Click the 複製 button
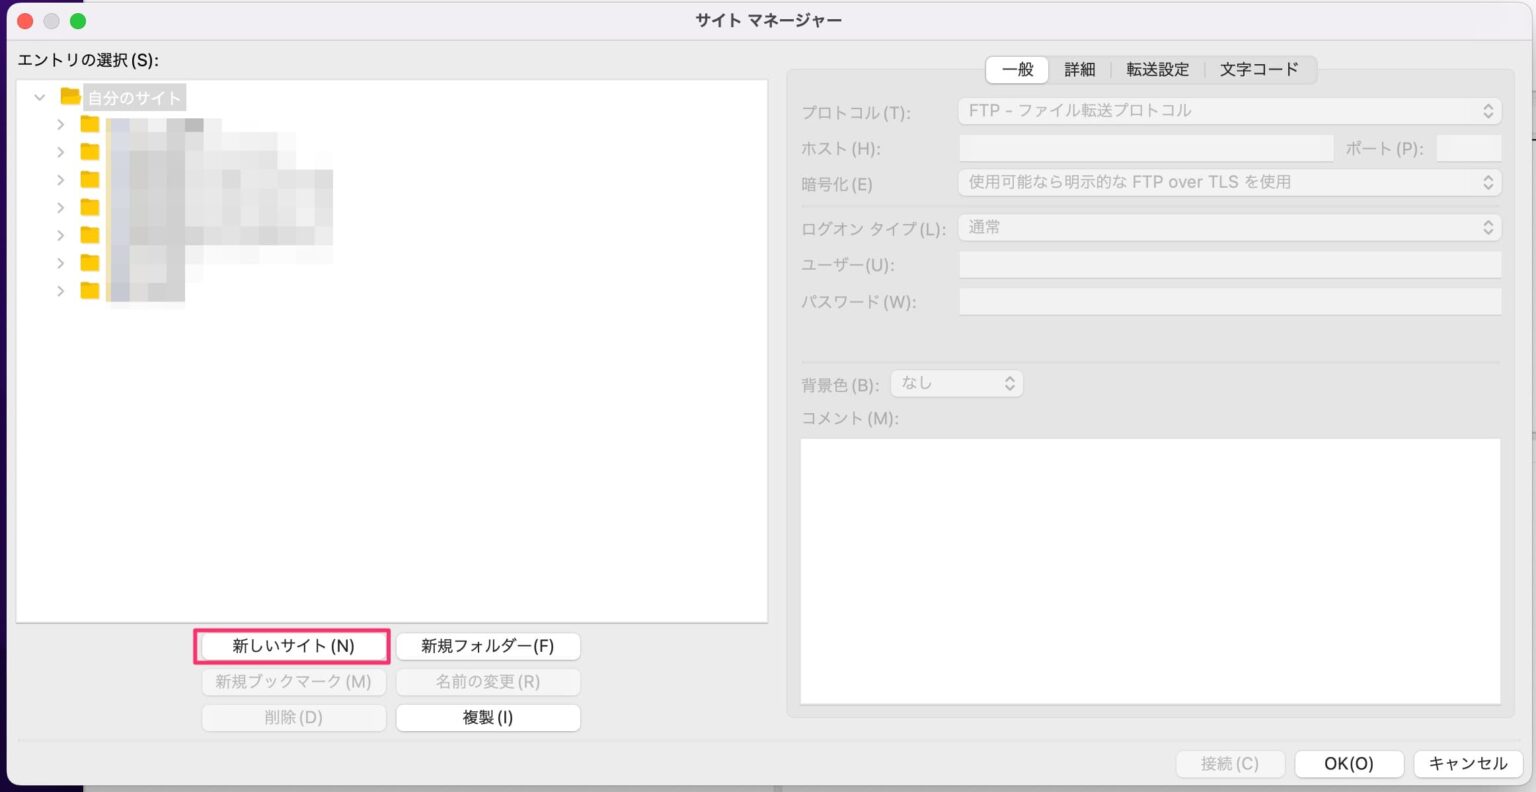 [x=488, y=717]
